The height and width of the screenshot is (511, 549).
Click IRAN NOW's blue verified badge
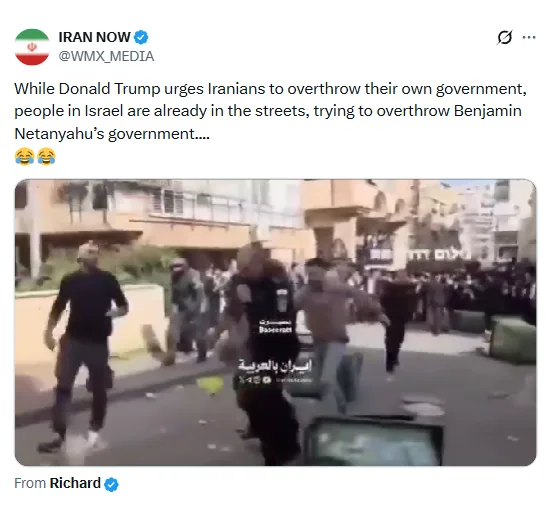[x=141, y=37]
